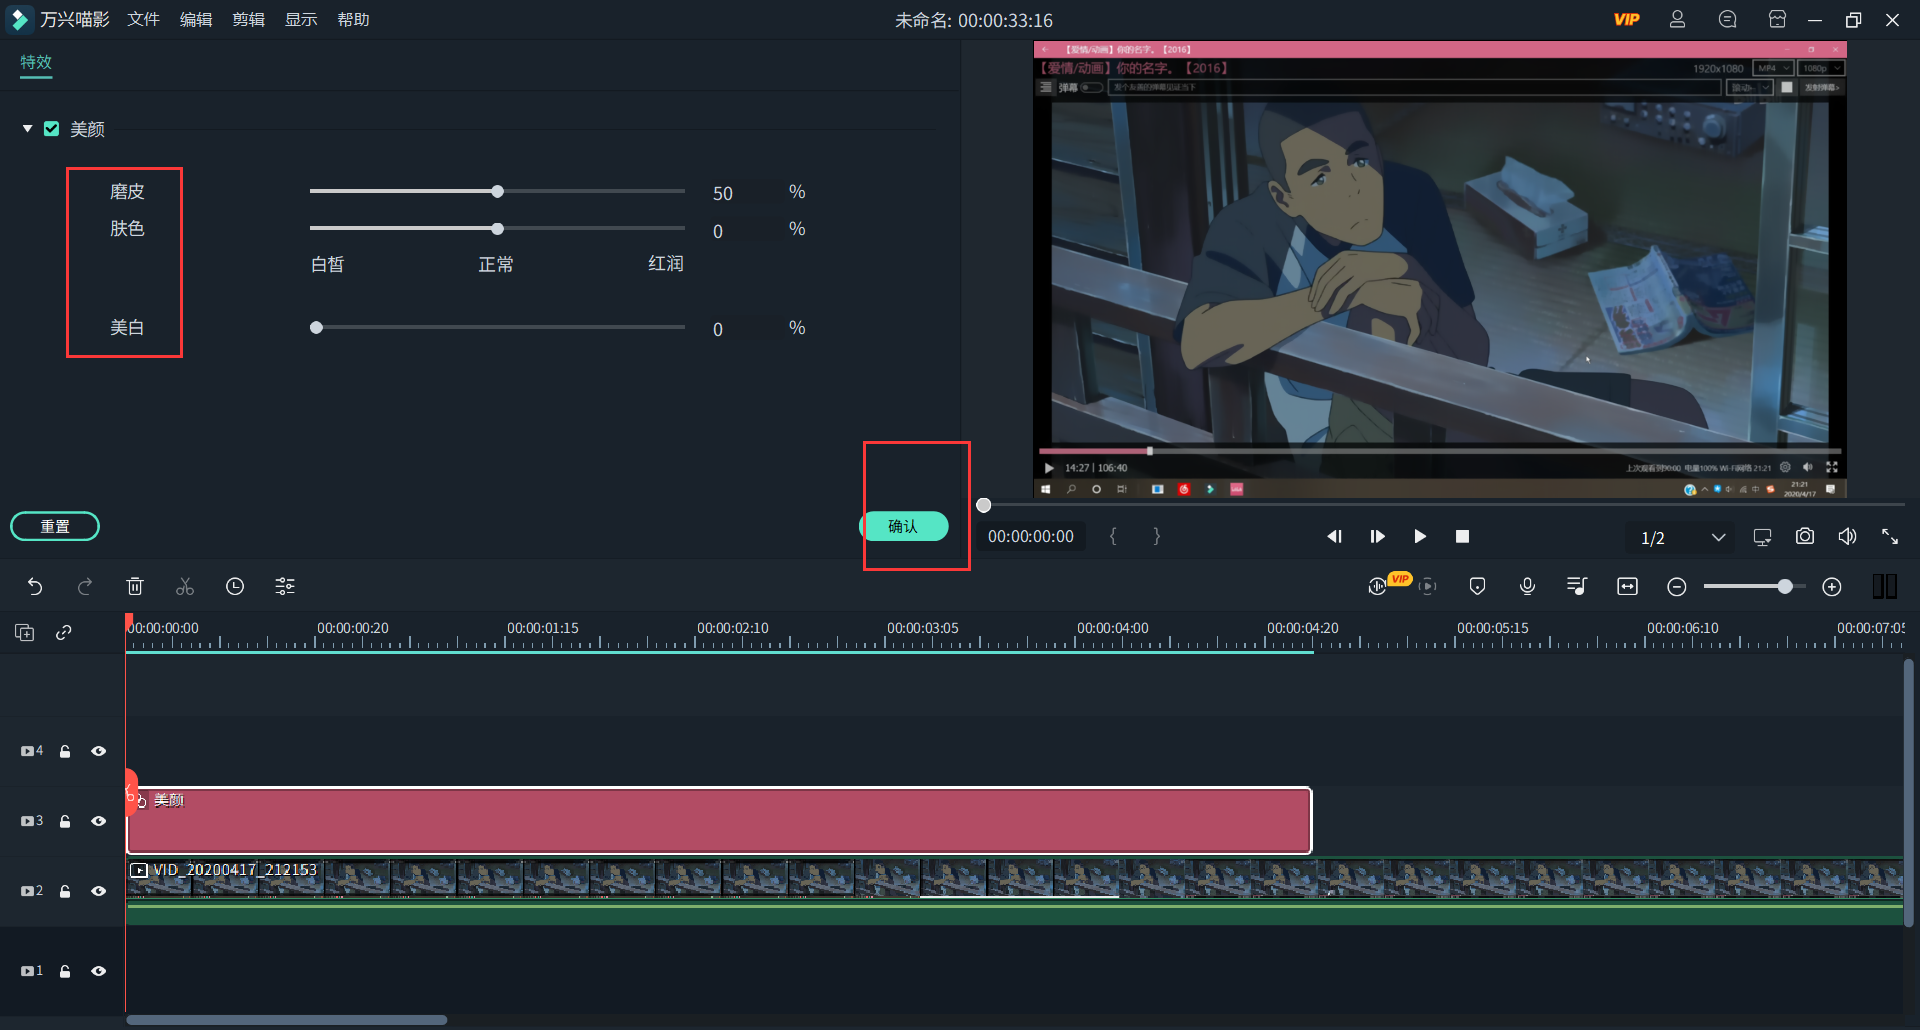Open the 剪辑 menu
This screenshot has height=1030, width=1920.
(x=248, y=20)
